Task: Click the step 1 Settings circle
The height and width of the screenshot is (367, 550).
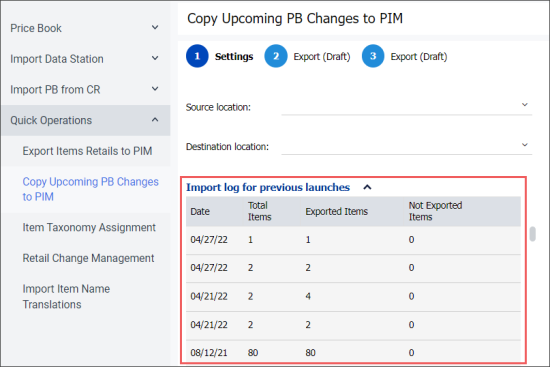Action: click(x=197, y=56)
